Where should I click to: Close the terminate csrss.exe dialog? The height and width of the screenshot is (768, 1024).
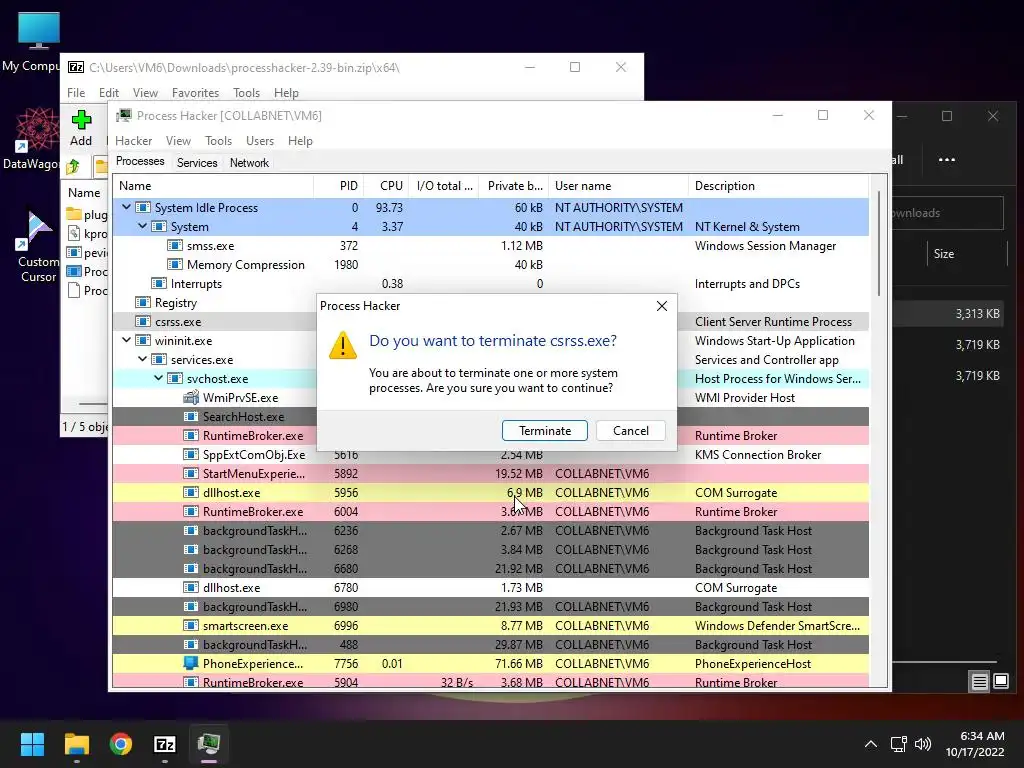tap(662, 306)
